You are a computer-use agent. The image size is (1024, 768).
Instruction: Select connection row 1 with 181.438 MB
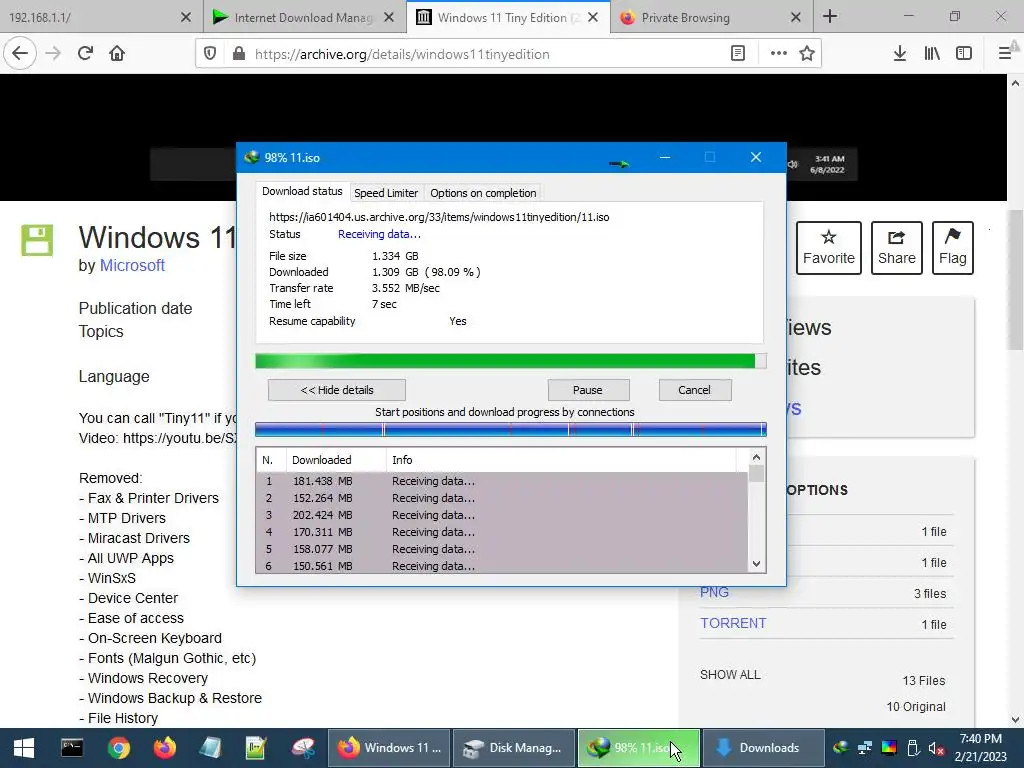[x=502, y=481]
